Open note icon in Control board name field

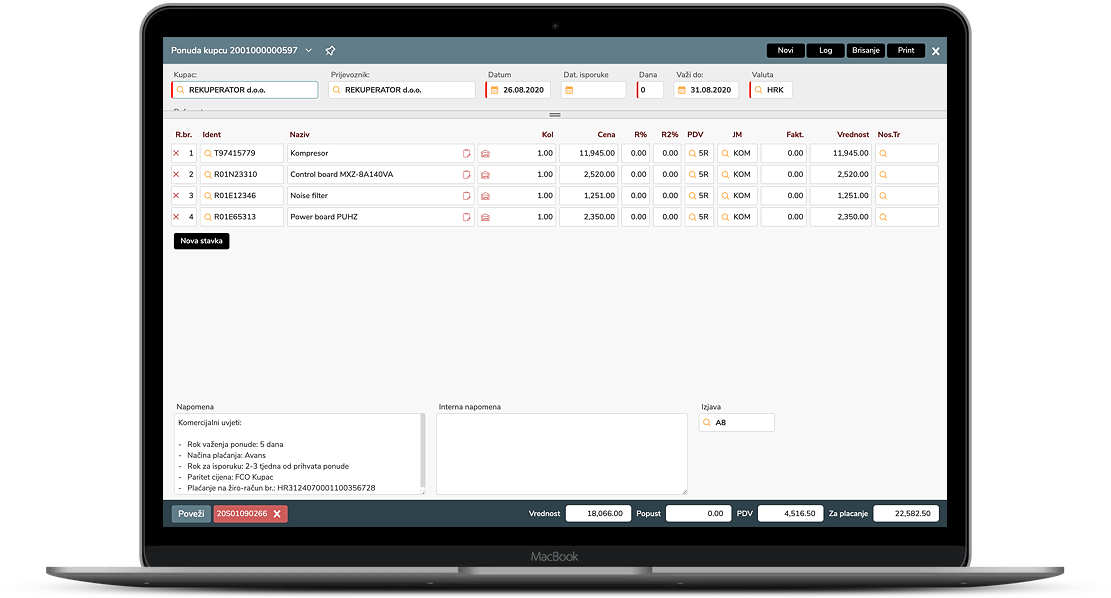[x=466, y=174]
